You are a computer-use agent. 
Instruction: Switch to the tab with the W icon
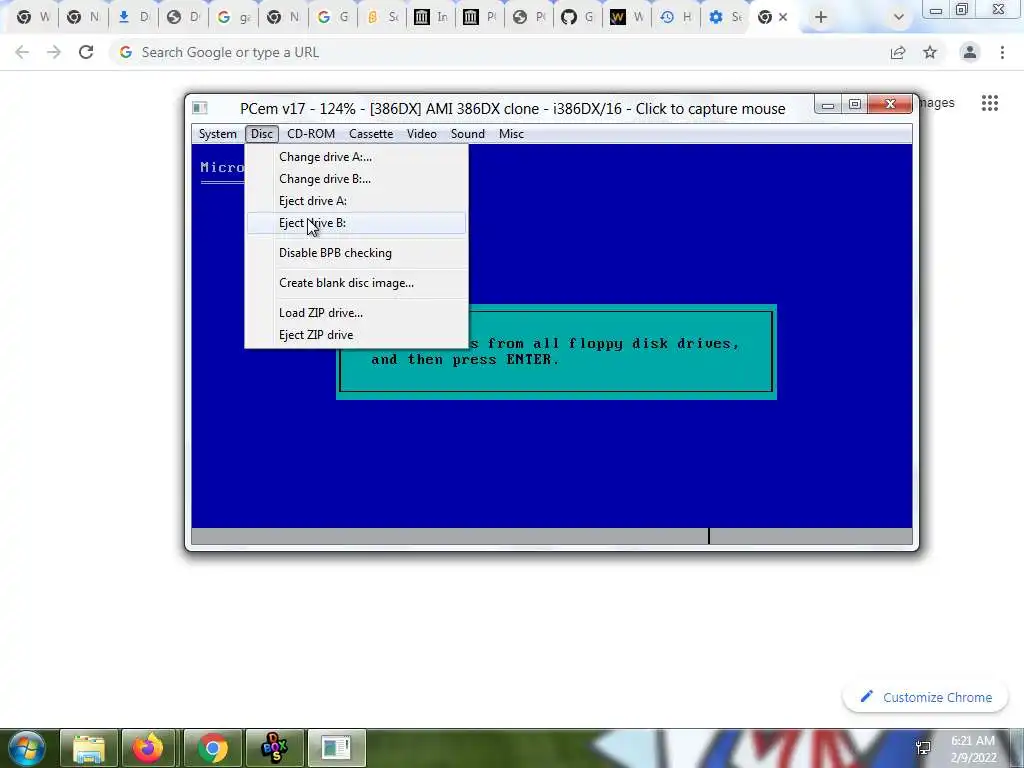[x=627, y=18]
